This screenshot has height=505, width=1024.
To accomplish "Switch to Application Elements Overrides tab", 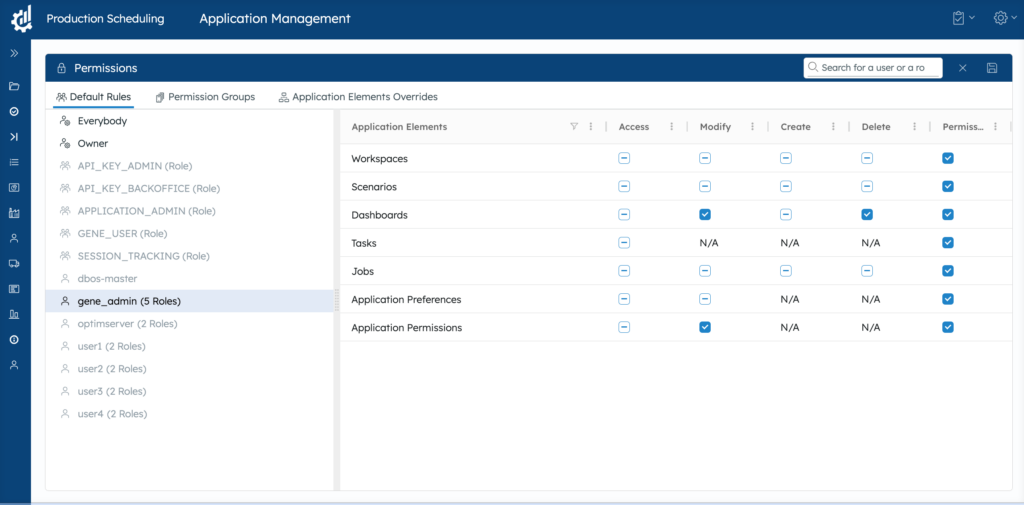I will pos(358,97).
